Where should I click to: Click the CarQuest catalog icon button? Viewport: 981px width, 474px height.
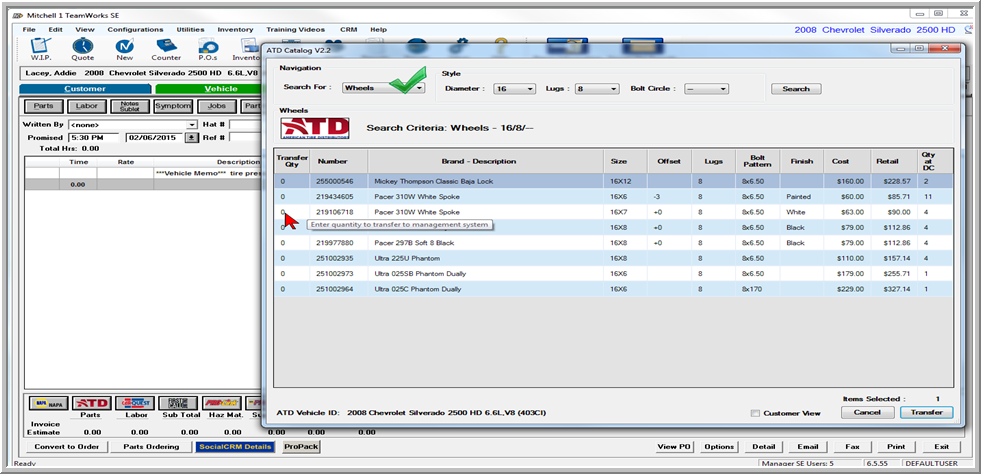click(135, 403)
